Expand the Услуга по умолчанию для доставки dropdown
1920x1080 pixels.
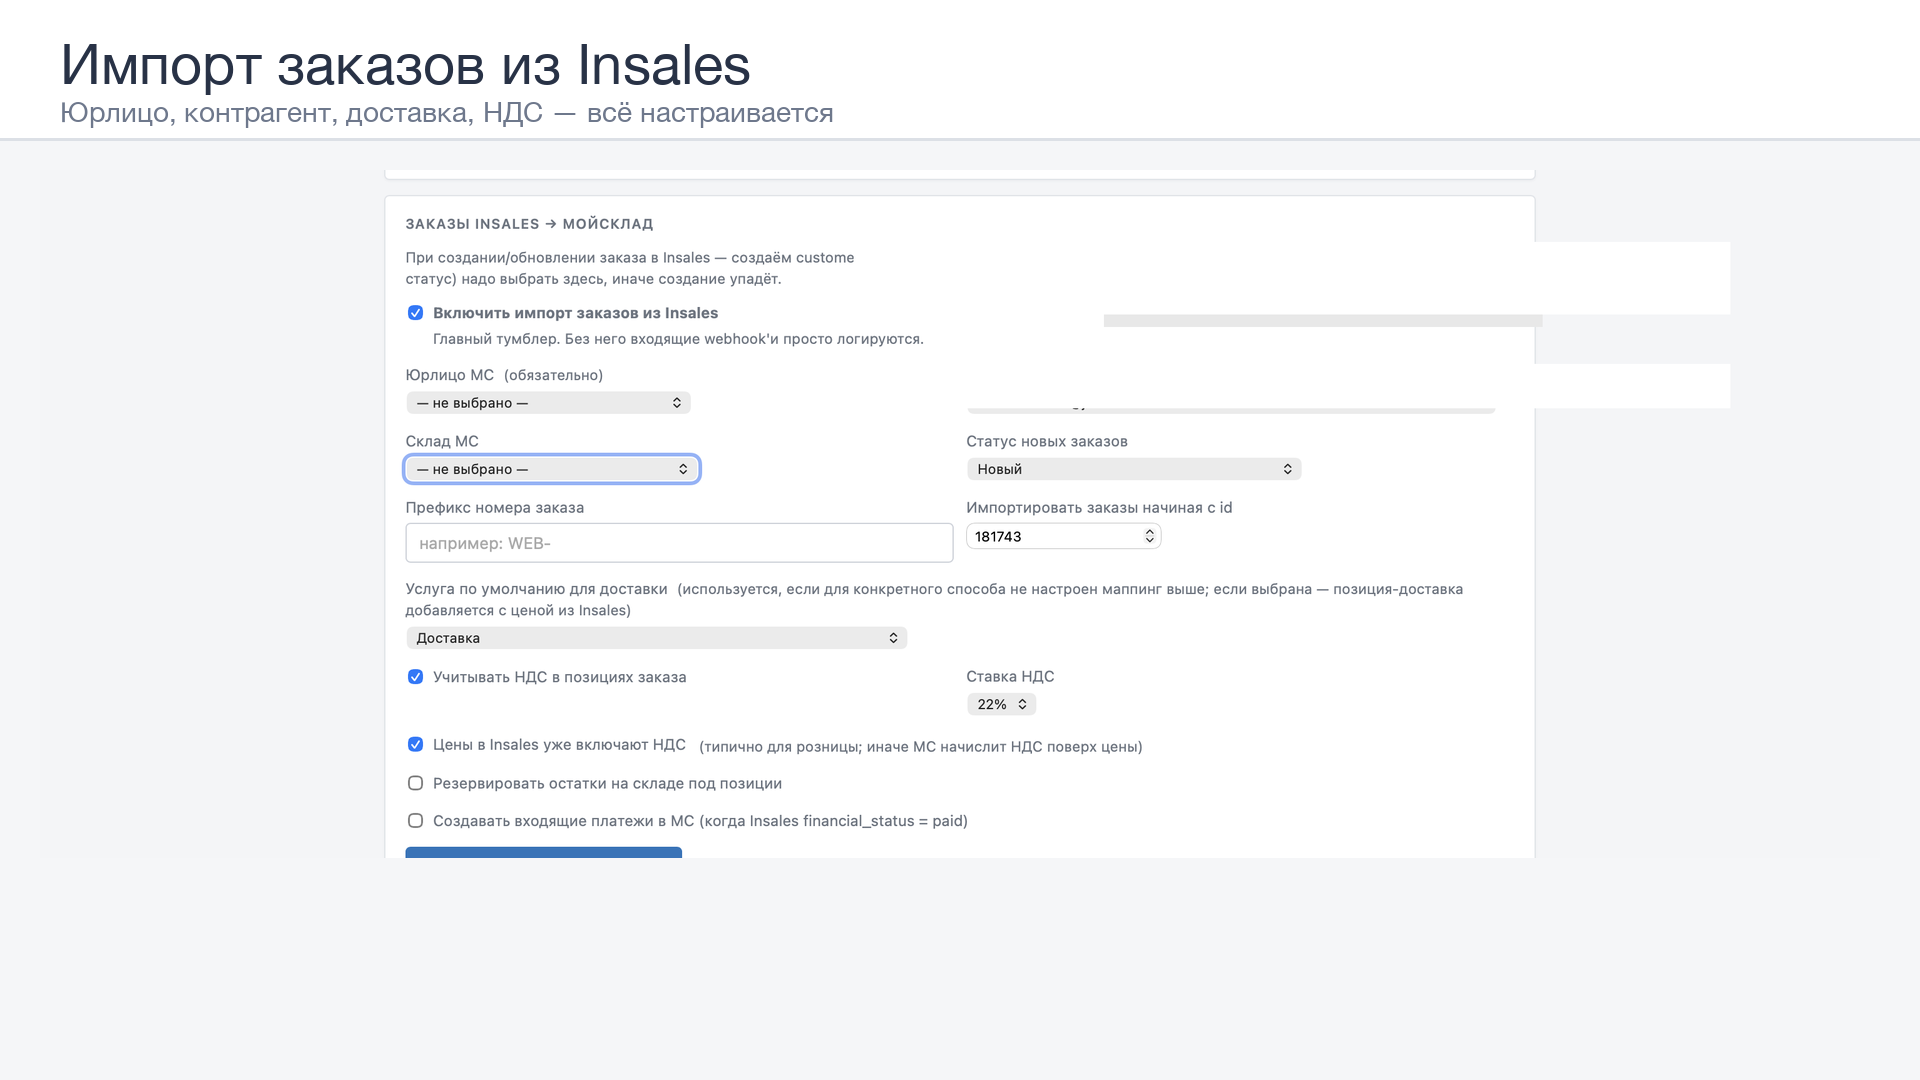[x=656, y=638]
